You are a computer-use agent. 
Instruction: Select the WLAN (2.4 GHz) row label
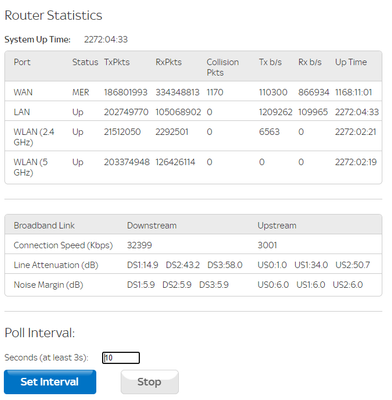coord(34,137)
